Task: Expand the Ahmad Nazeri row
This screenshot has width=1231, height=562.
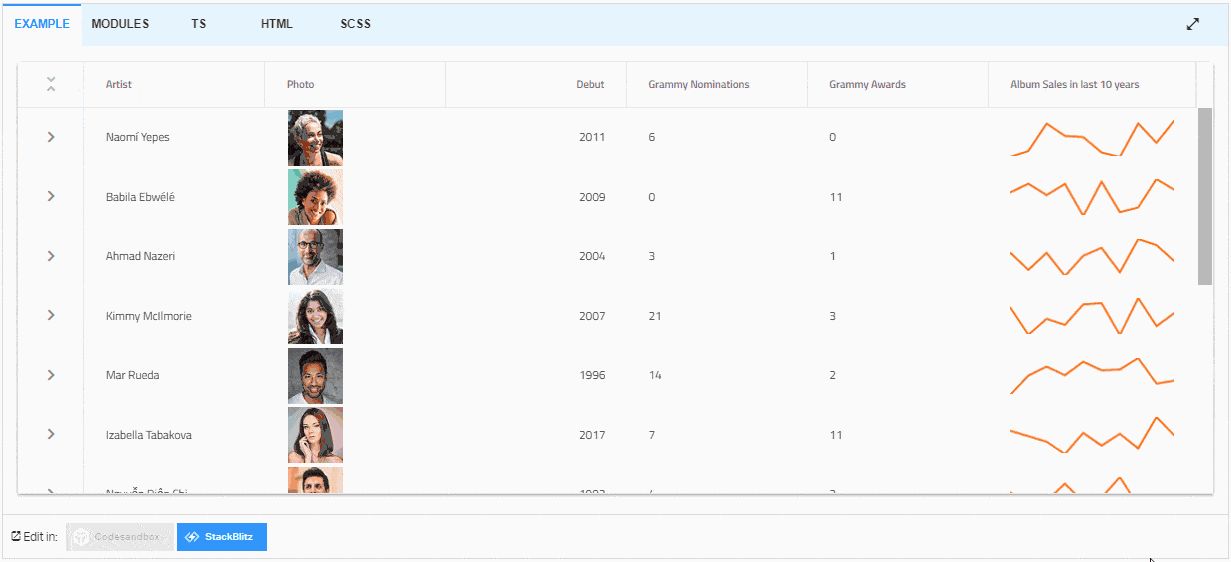Action: (51, 256)
